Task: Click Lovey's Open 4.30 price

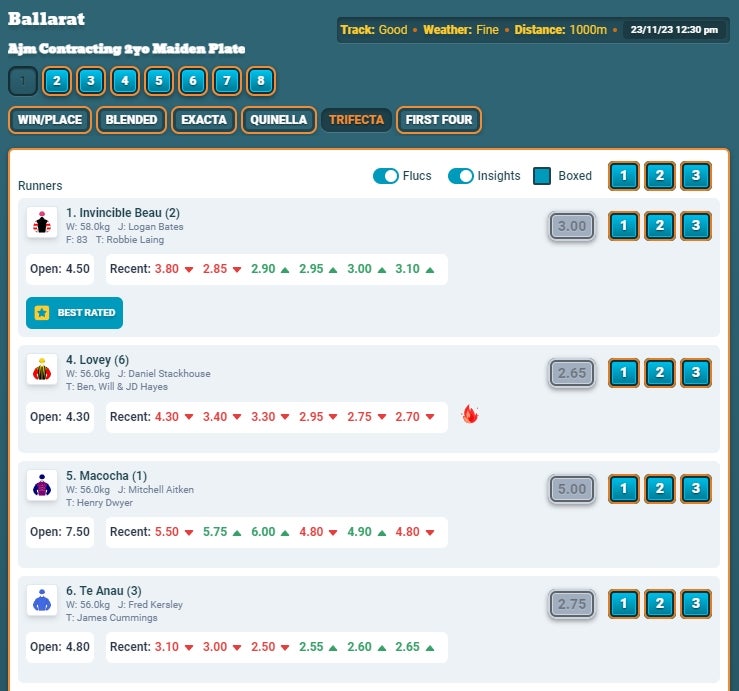Action: (x=60, y=417)
